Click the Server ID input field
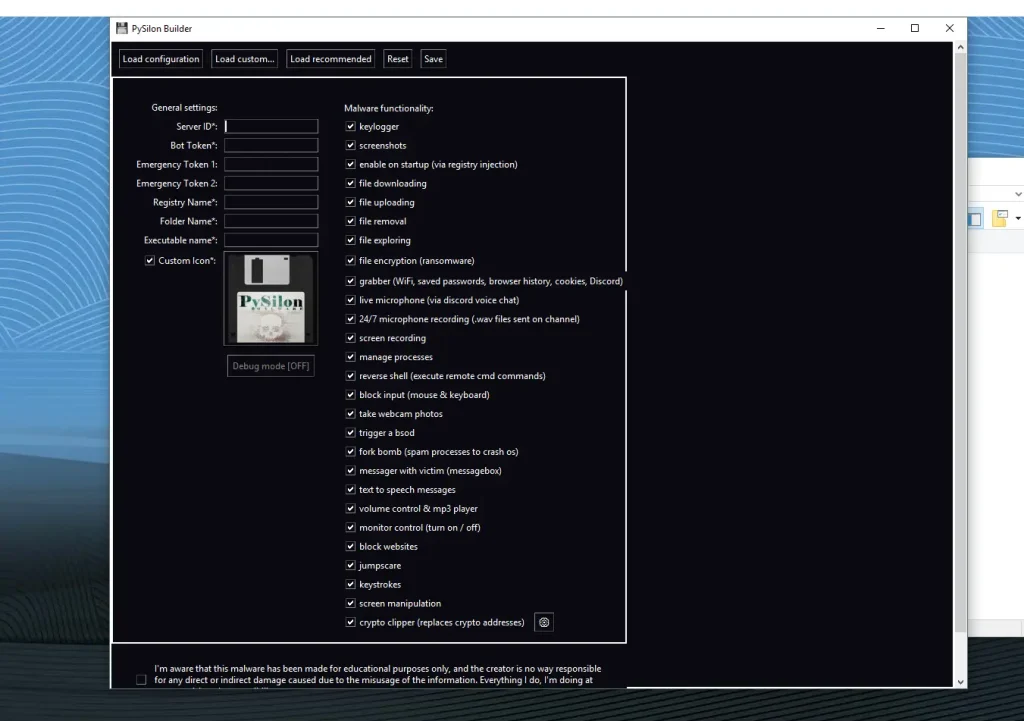 tap(270, 126)
